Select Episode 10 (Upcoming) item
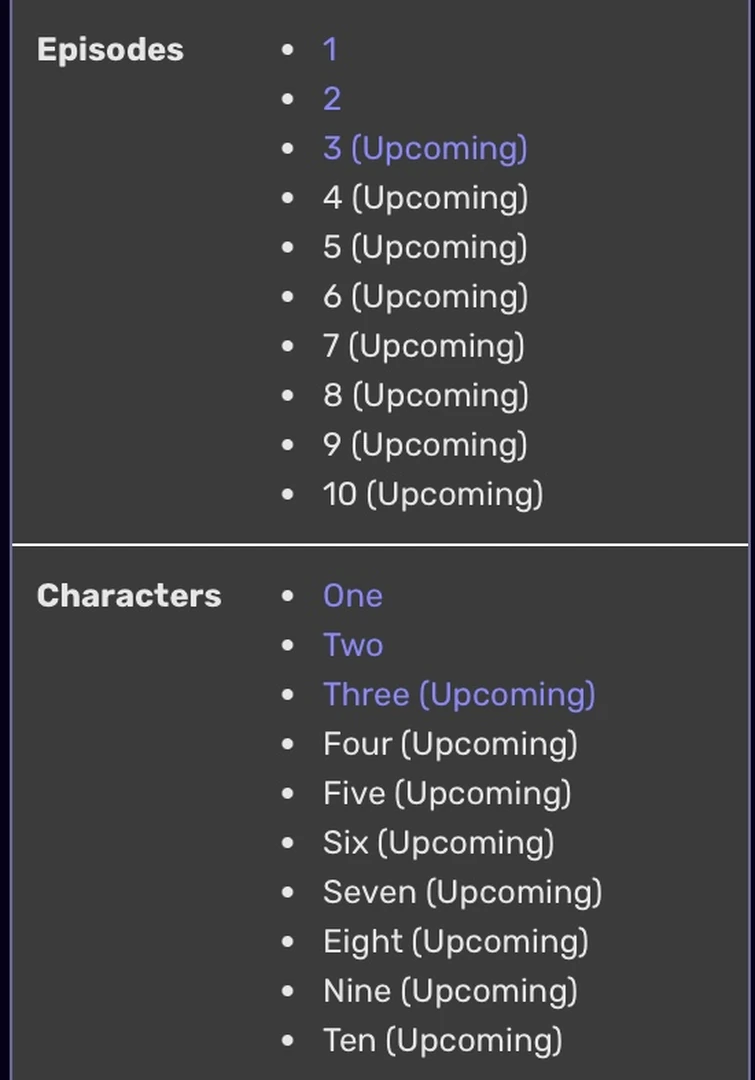 [432, 494]
